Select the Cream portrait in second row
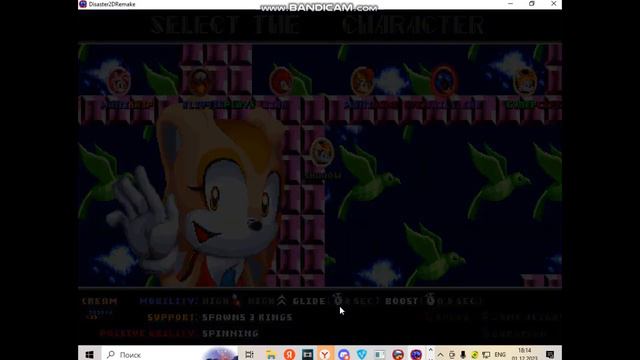 pos(322,152)
